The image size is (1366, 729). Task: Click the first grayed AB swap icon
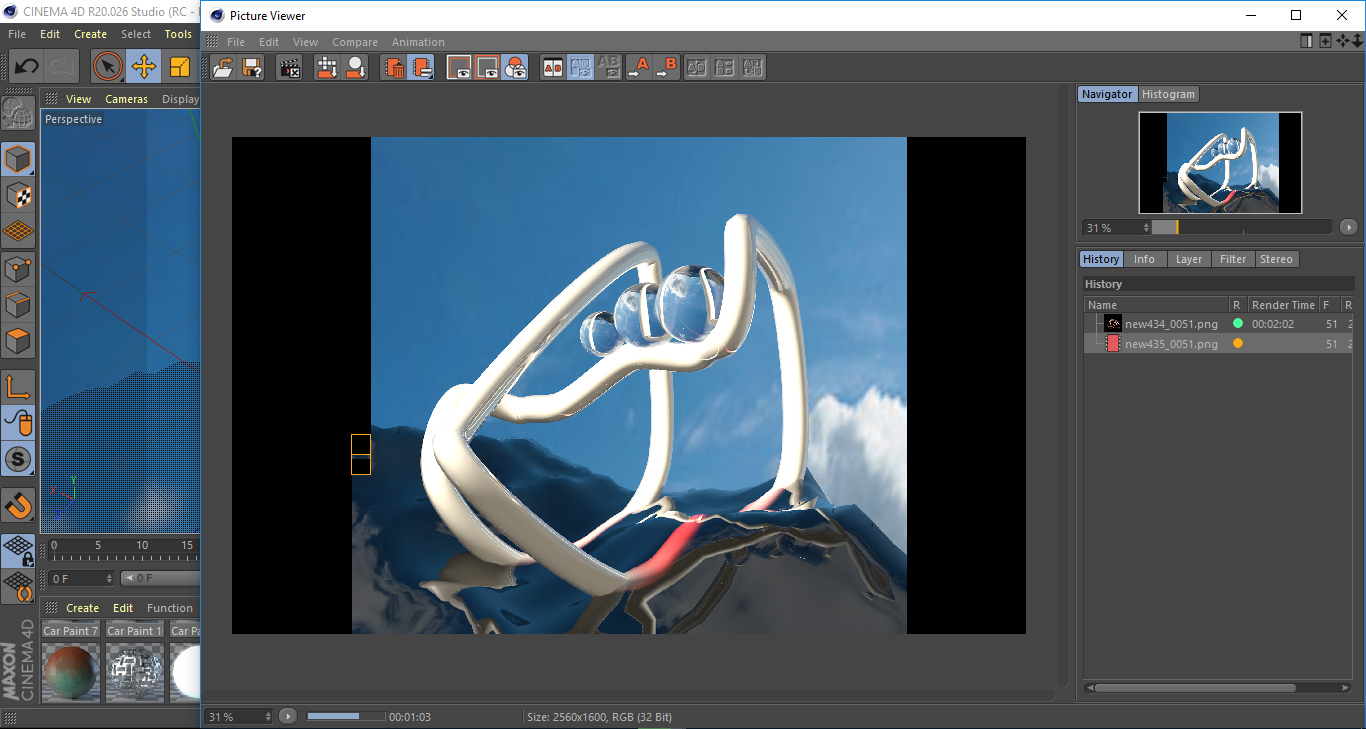coord(697,67)
